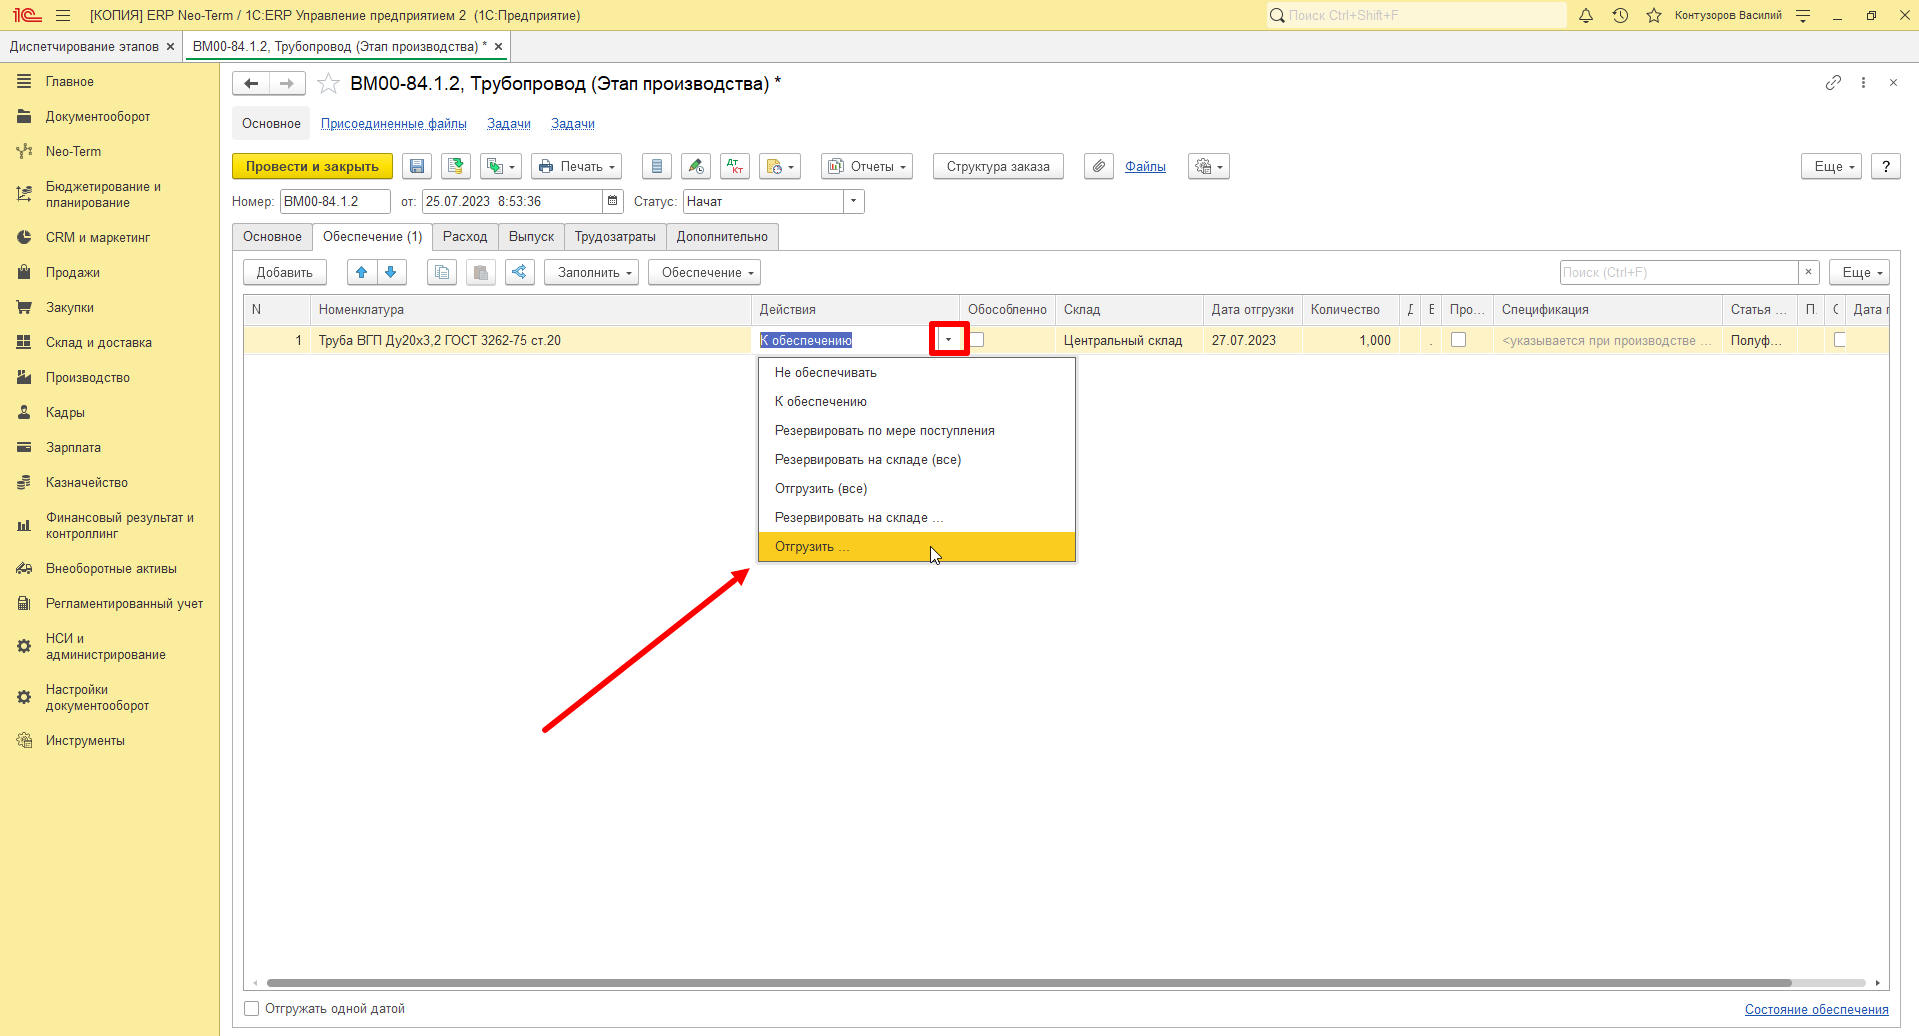Move row down with the blue down arrow
This screenshot has height=1036, width=1919.
pyautogui.click(x=391, y=272)
